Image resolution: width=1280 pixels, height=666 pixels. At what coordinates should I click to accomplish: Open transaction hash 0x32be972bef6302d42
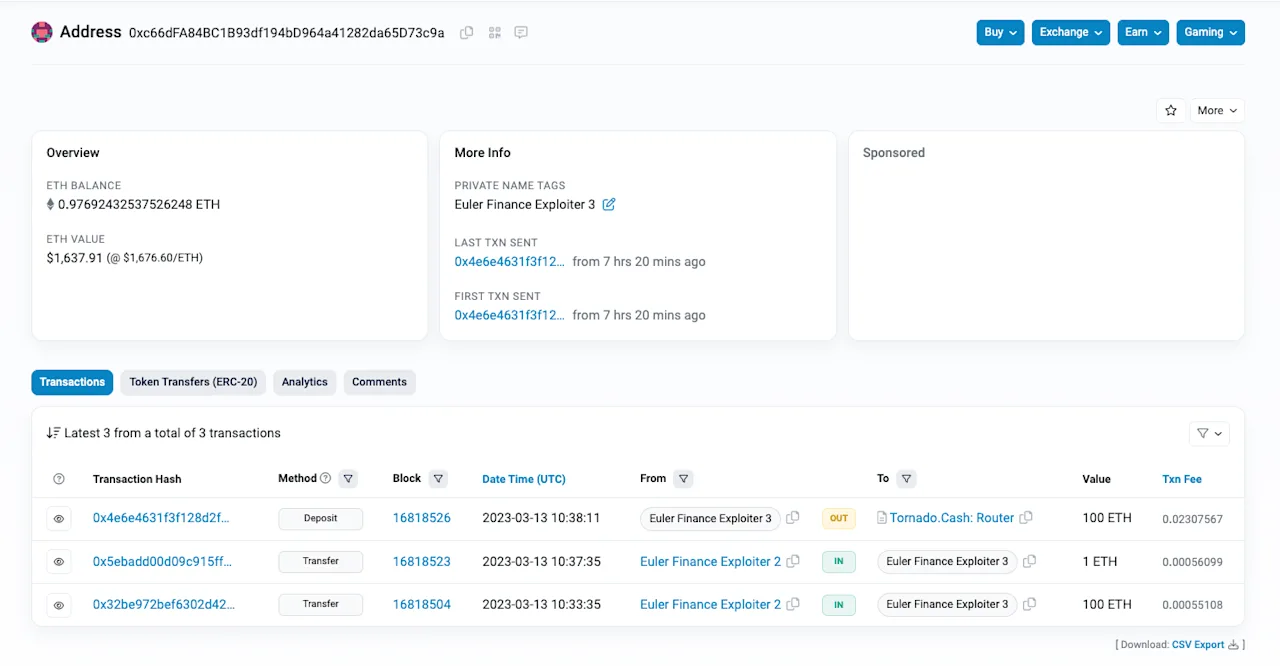(164, 604)
